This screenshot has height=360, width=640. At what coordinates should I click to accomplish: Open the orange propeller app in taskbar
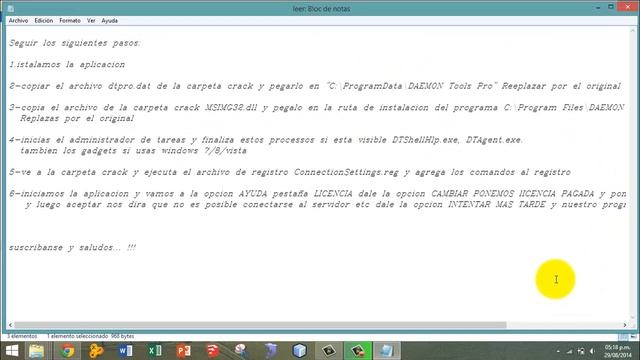[x=96, y=351]
